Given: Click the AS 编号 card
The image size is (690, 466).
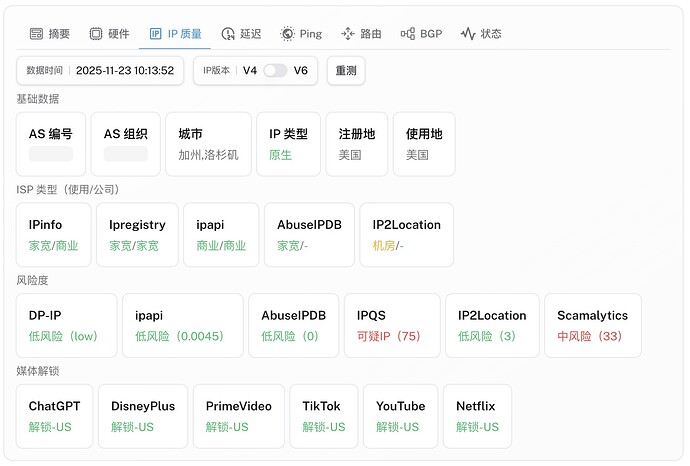Looking at the screenshot, I should (51, 144).
